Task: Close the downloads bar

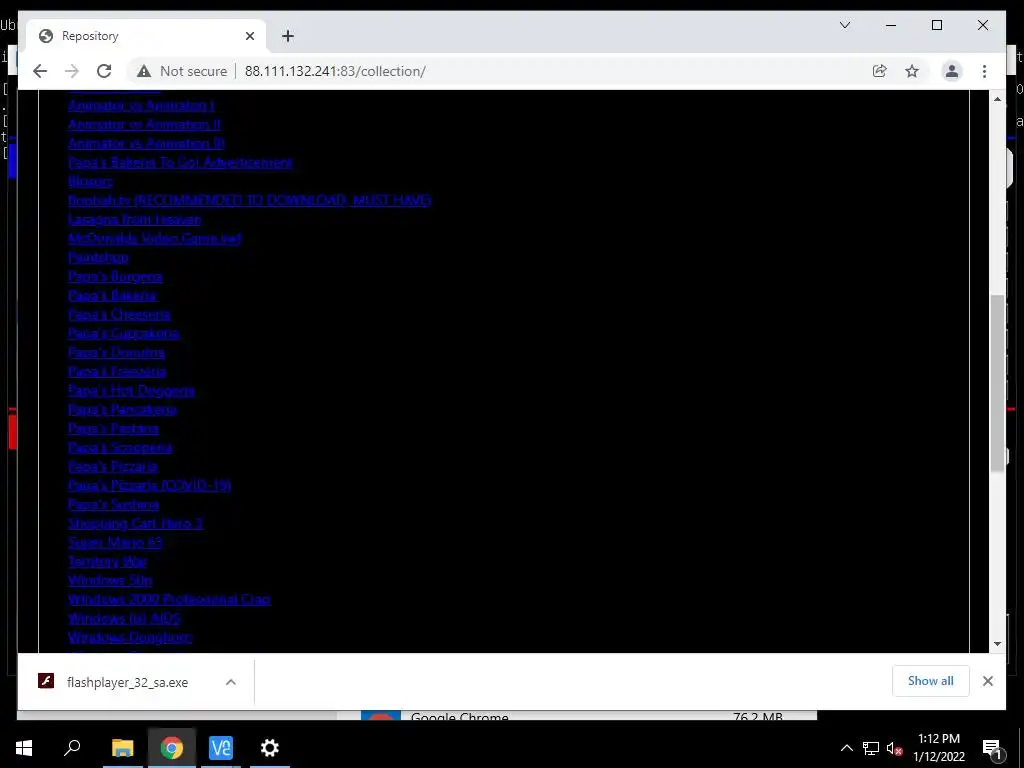Action: 987,681
